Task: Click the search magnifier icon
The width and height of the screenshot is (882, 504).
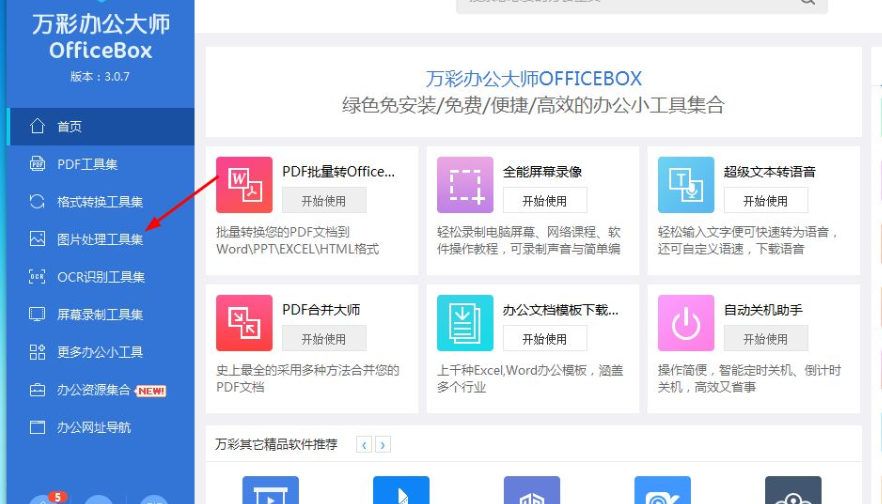Action: tap(807, 2)
